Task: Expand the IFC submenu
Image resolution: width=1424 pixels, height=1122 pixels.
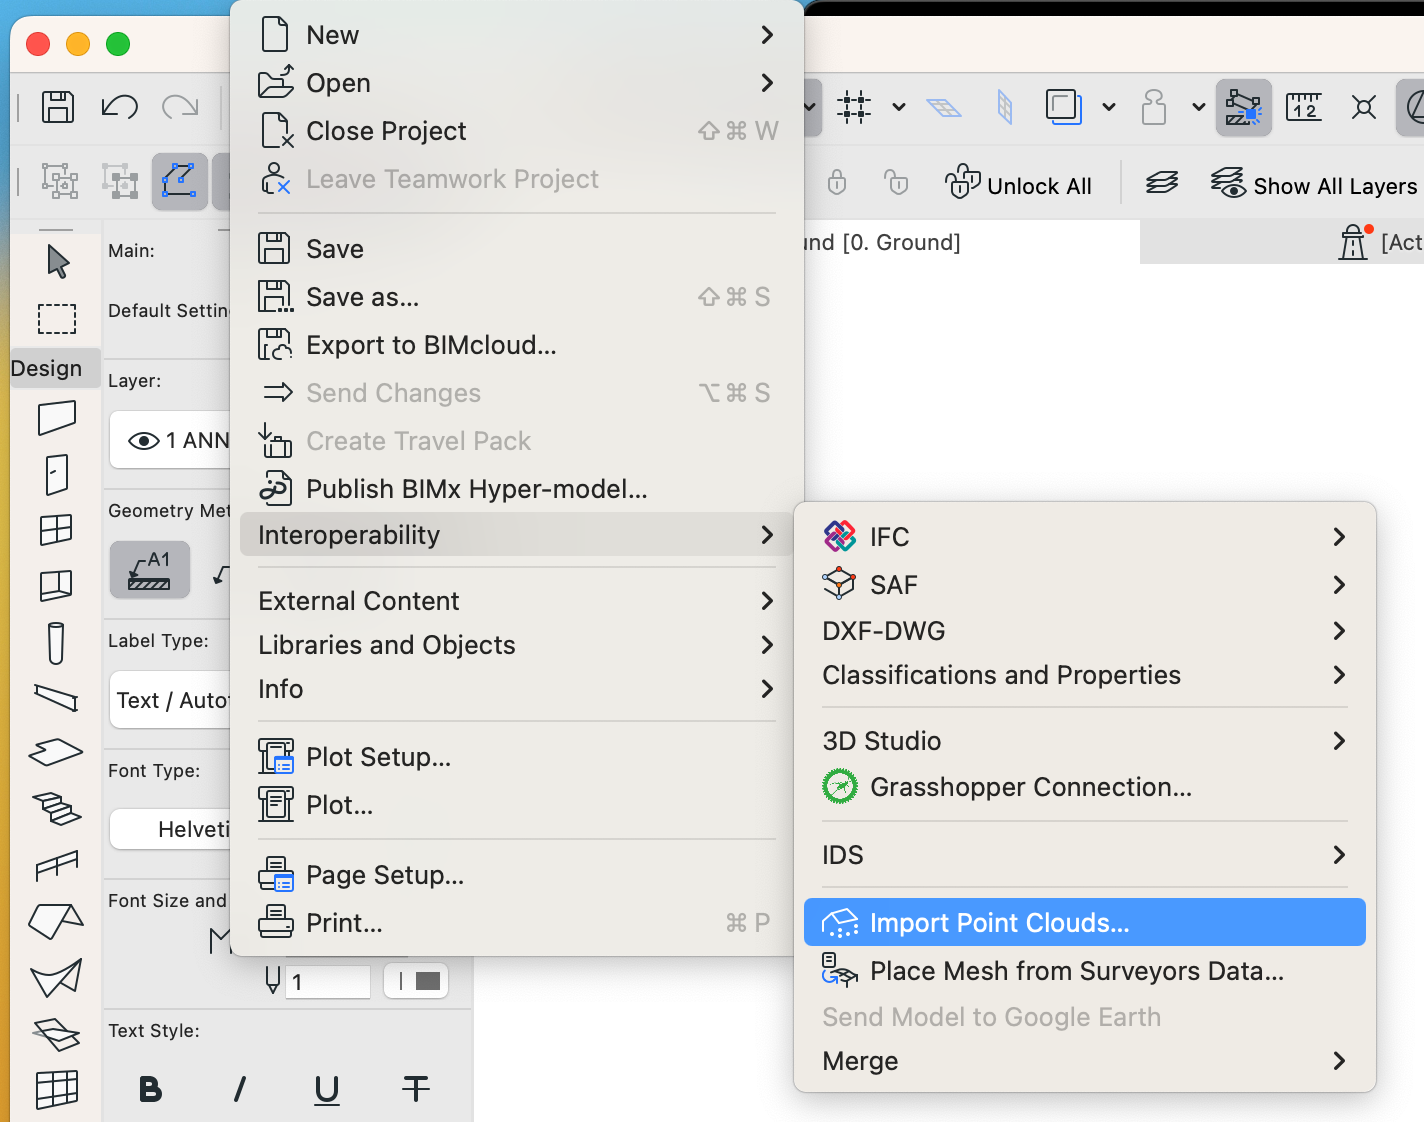Action: pyautogui.click(x=1084, y=537)
